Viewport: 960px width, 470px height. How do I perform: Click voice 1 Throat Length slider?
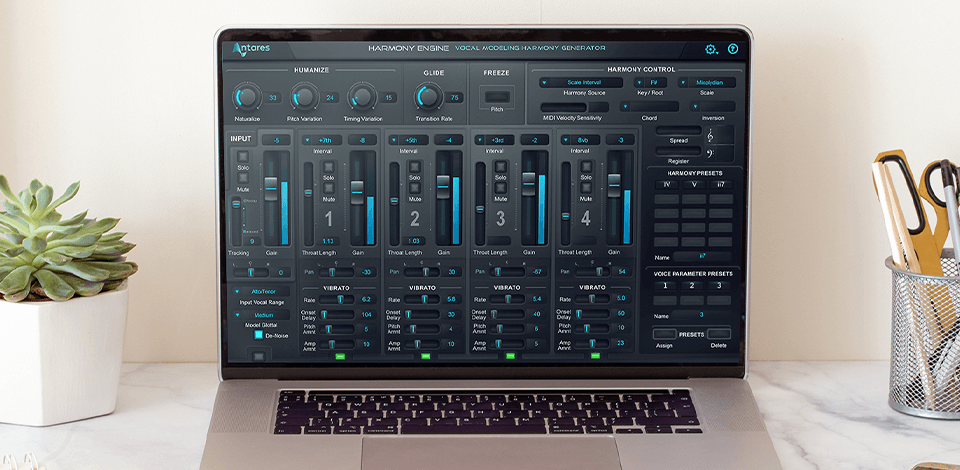(x=308, y=204)
